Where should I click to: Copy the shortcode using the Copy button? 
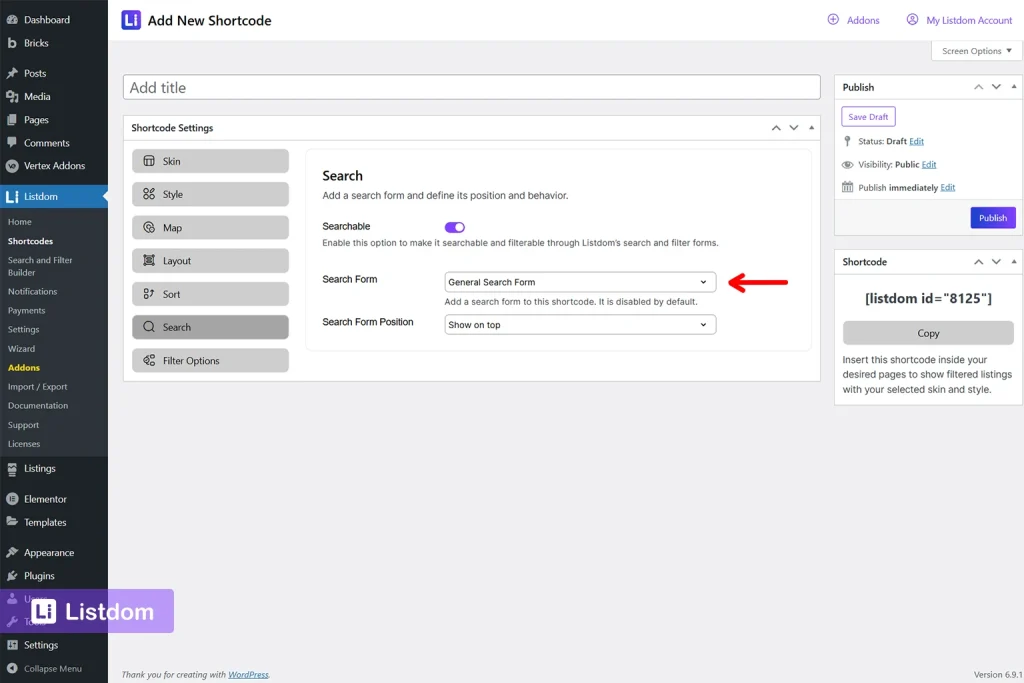[928, 333]
